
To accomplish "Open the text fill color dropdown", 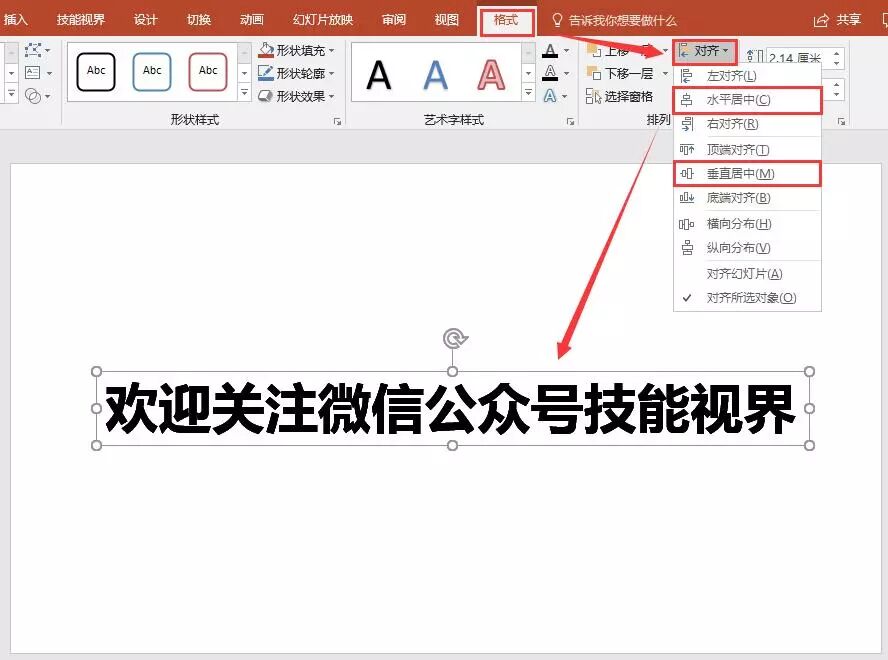I will click(566, 52).
